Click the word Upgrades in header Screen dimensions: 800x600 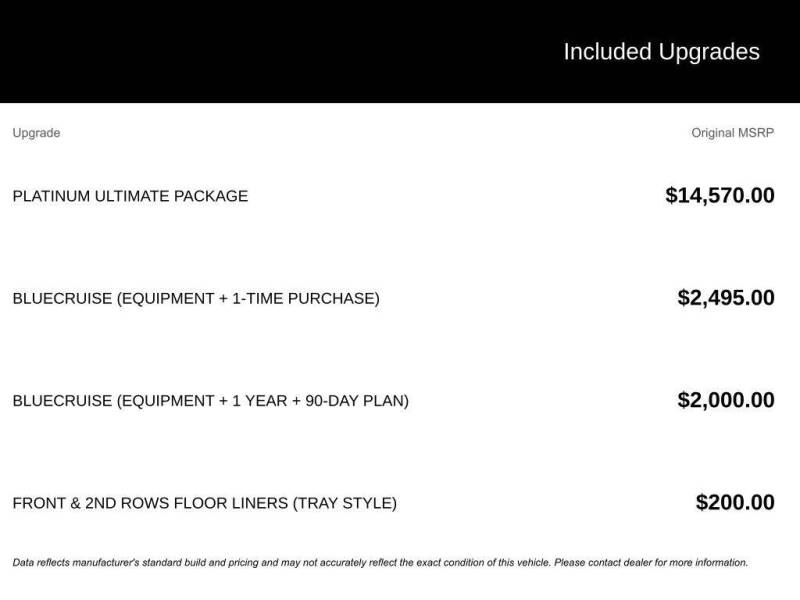click(x=709, y=52)
